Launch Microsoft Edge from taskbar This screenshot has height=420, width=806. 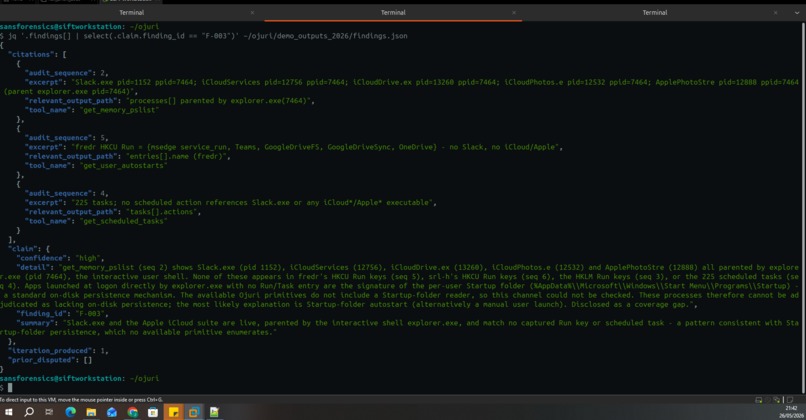point(70,412)
